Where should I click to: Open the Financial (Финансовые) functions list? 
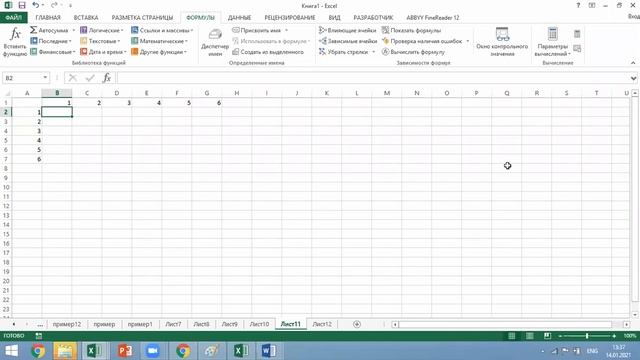point(53,52)
